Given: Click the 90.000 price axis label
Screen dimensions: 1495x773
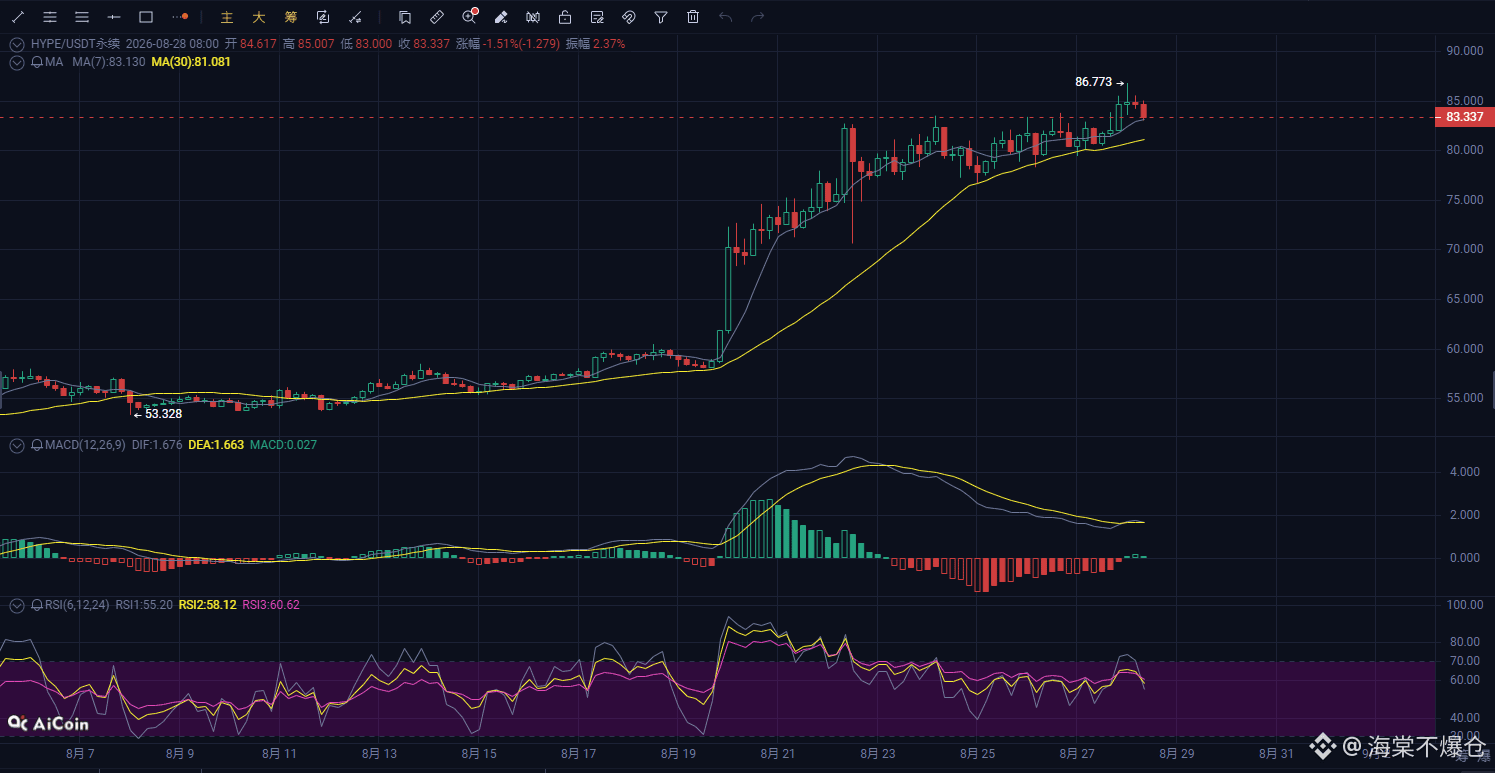Looking at the screenshot, I should 1465,51.
